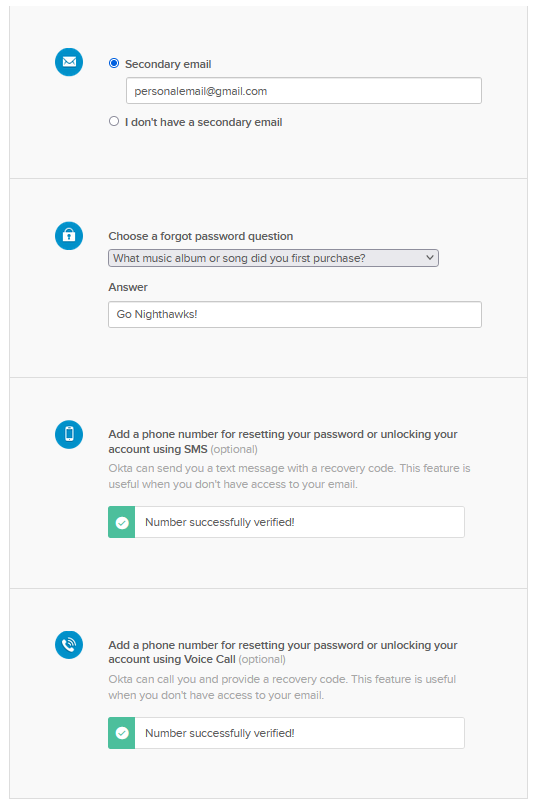Click the Choose a forgot password question label
This screenshot has width=540, height=806.
point(201,236)
